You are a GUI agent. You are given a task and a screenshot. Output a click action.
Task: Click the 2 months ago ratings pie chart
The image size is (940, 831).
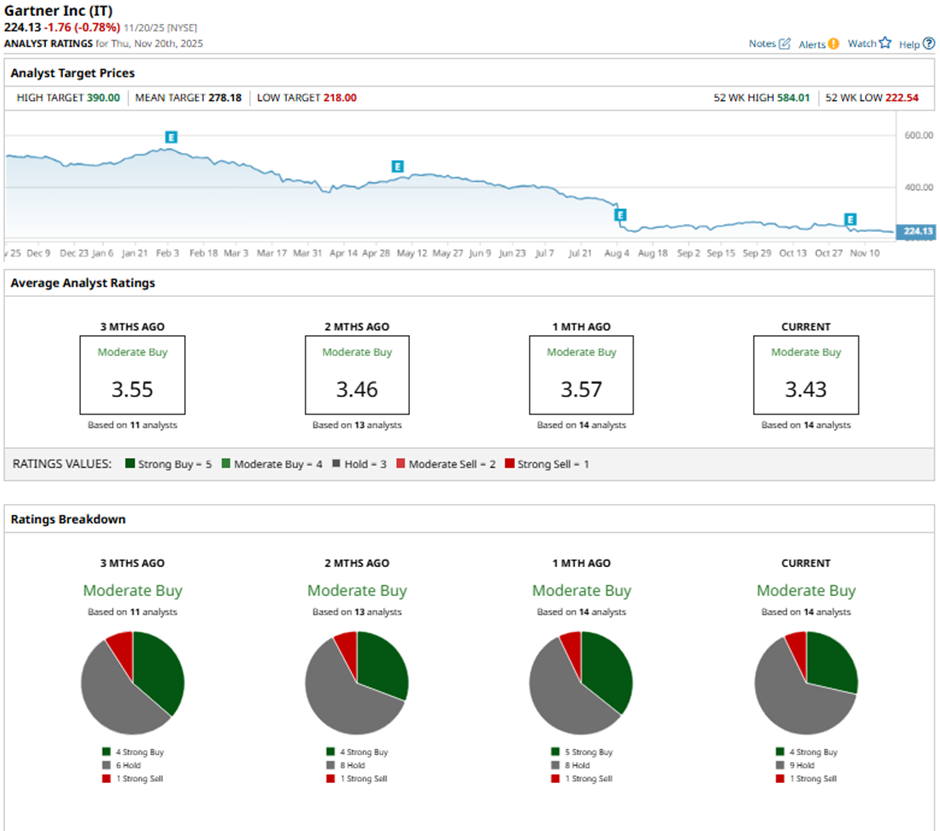(x=357, y=683)
